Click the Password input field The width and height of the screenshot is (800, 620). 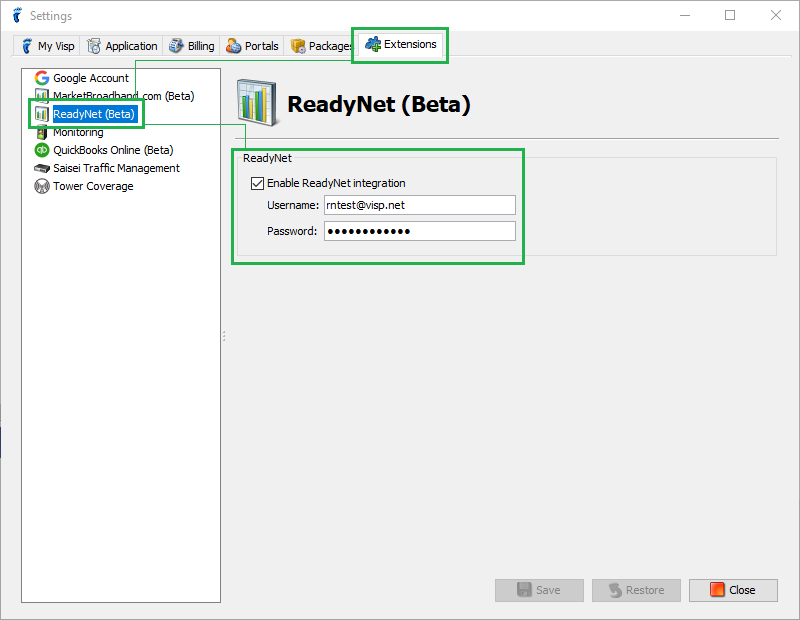(420, 231)
